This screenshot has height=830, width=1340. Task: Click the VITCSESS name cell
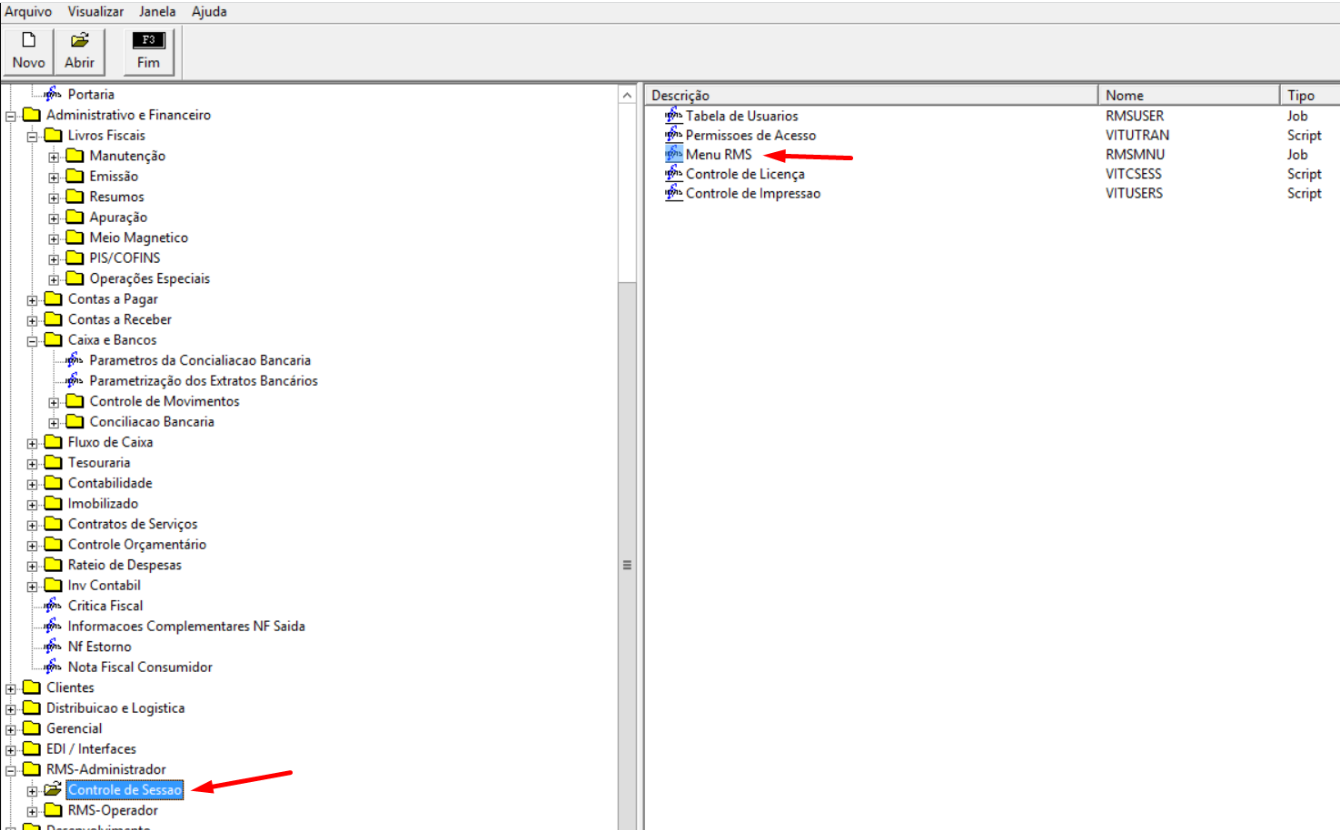coord(1134,174)
